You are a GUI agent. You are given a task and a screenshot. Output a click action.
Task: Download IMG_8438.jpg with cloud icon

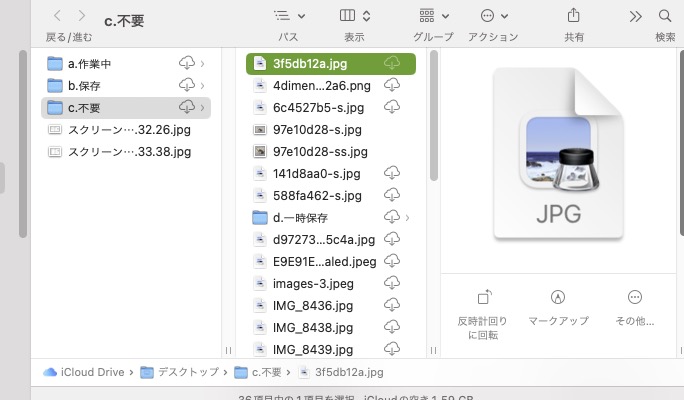(392, 327)
